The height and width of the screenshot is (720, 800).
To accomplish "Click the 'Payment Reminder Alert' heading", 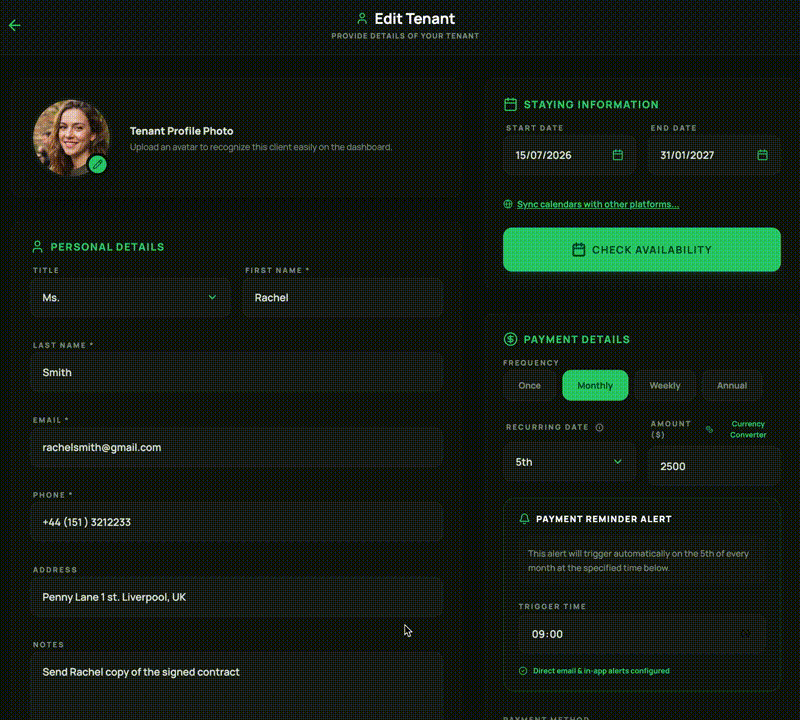I will coord(604,519).
